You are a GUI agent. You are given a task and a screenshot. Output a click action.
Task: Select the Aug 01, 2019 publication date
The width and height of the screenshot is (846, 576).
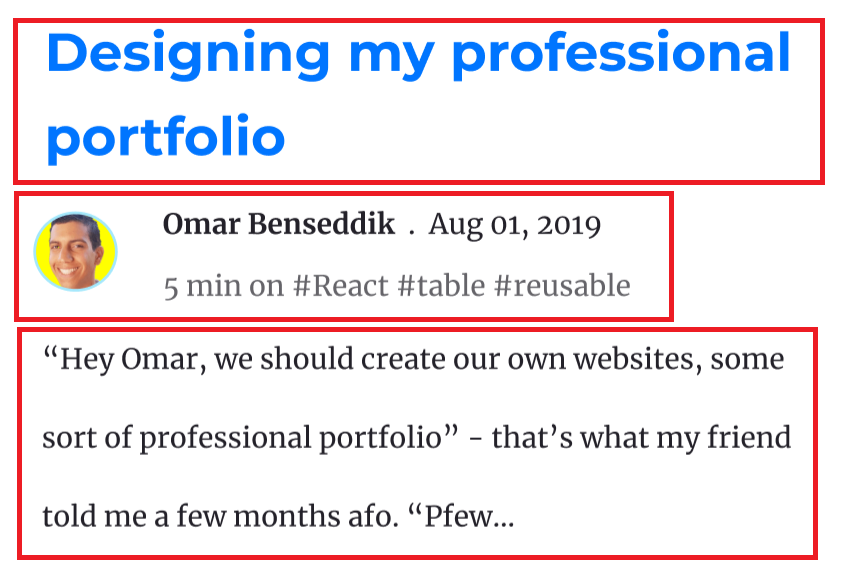(x=514, y=225)
